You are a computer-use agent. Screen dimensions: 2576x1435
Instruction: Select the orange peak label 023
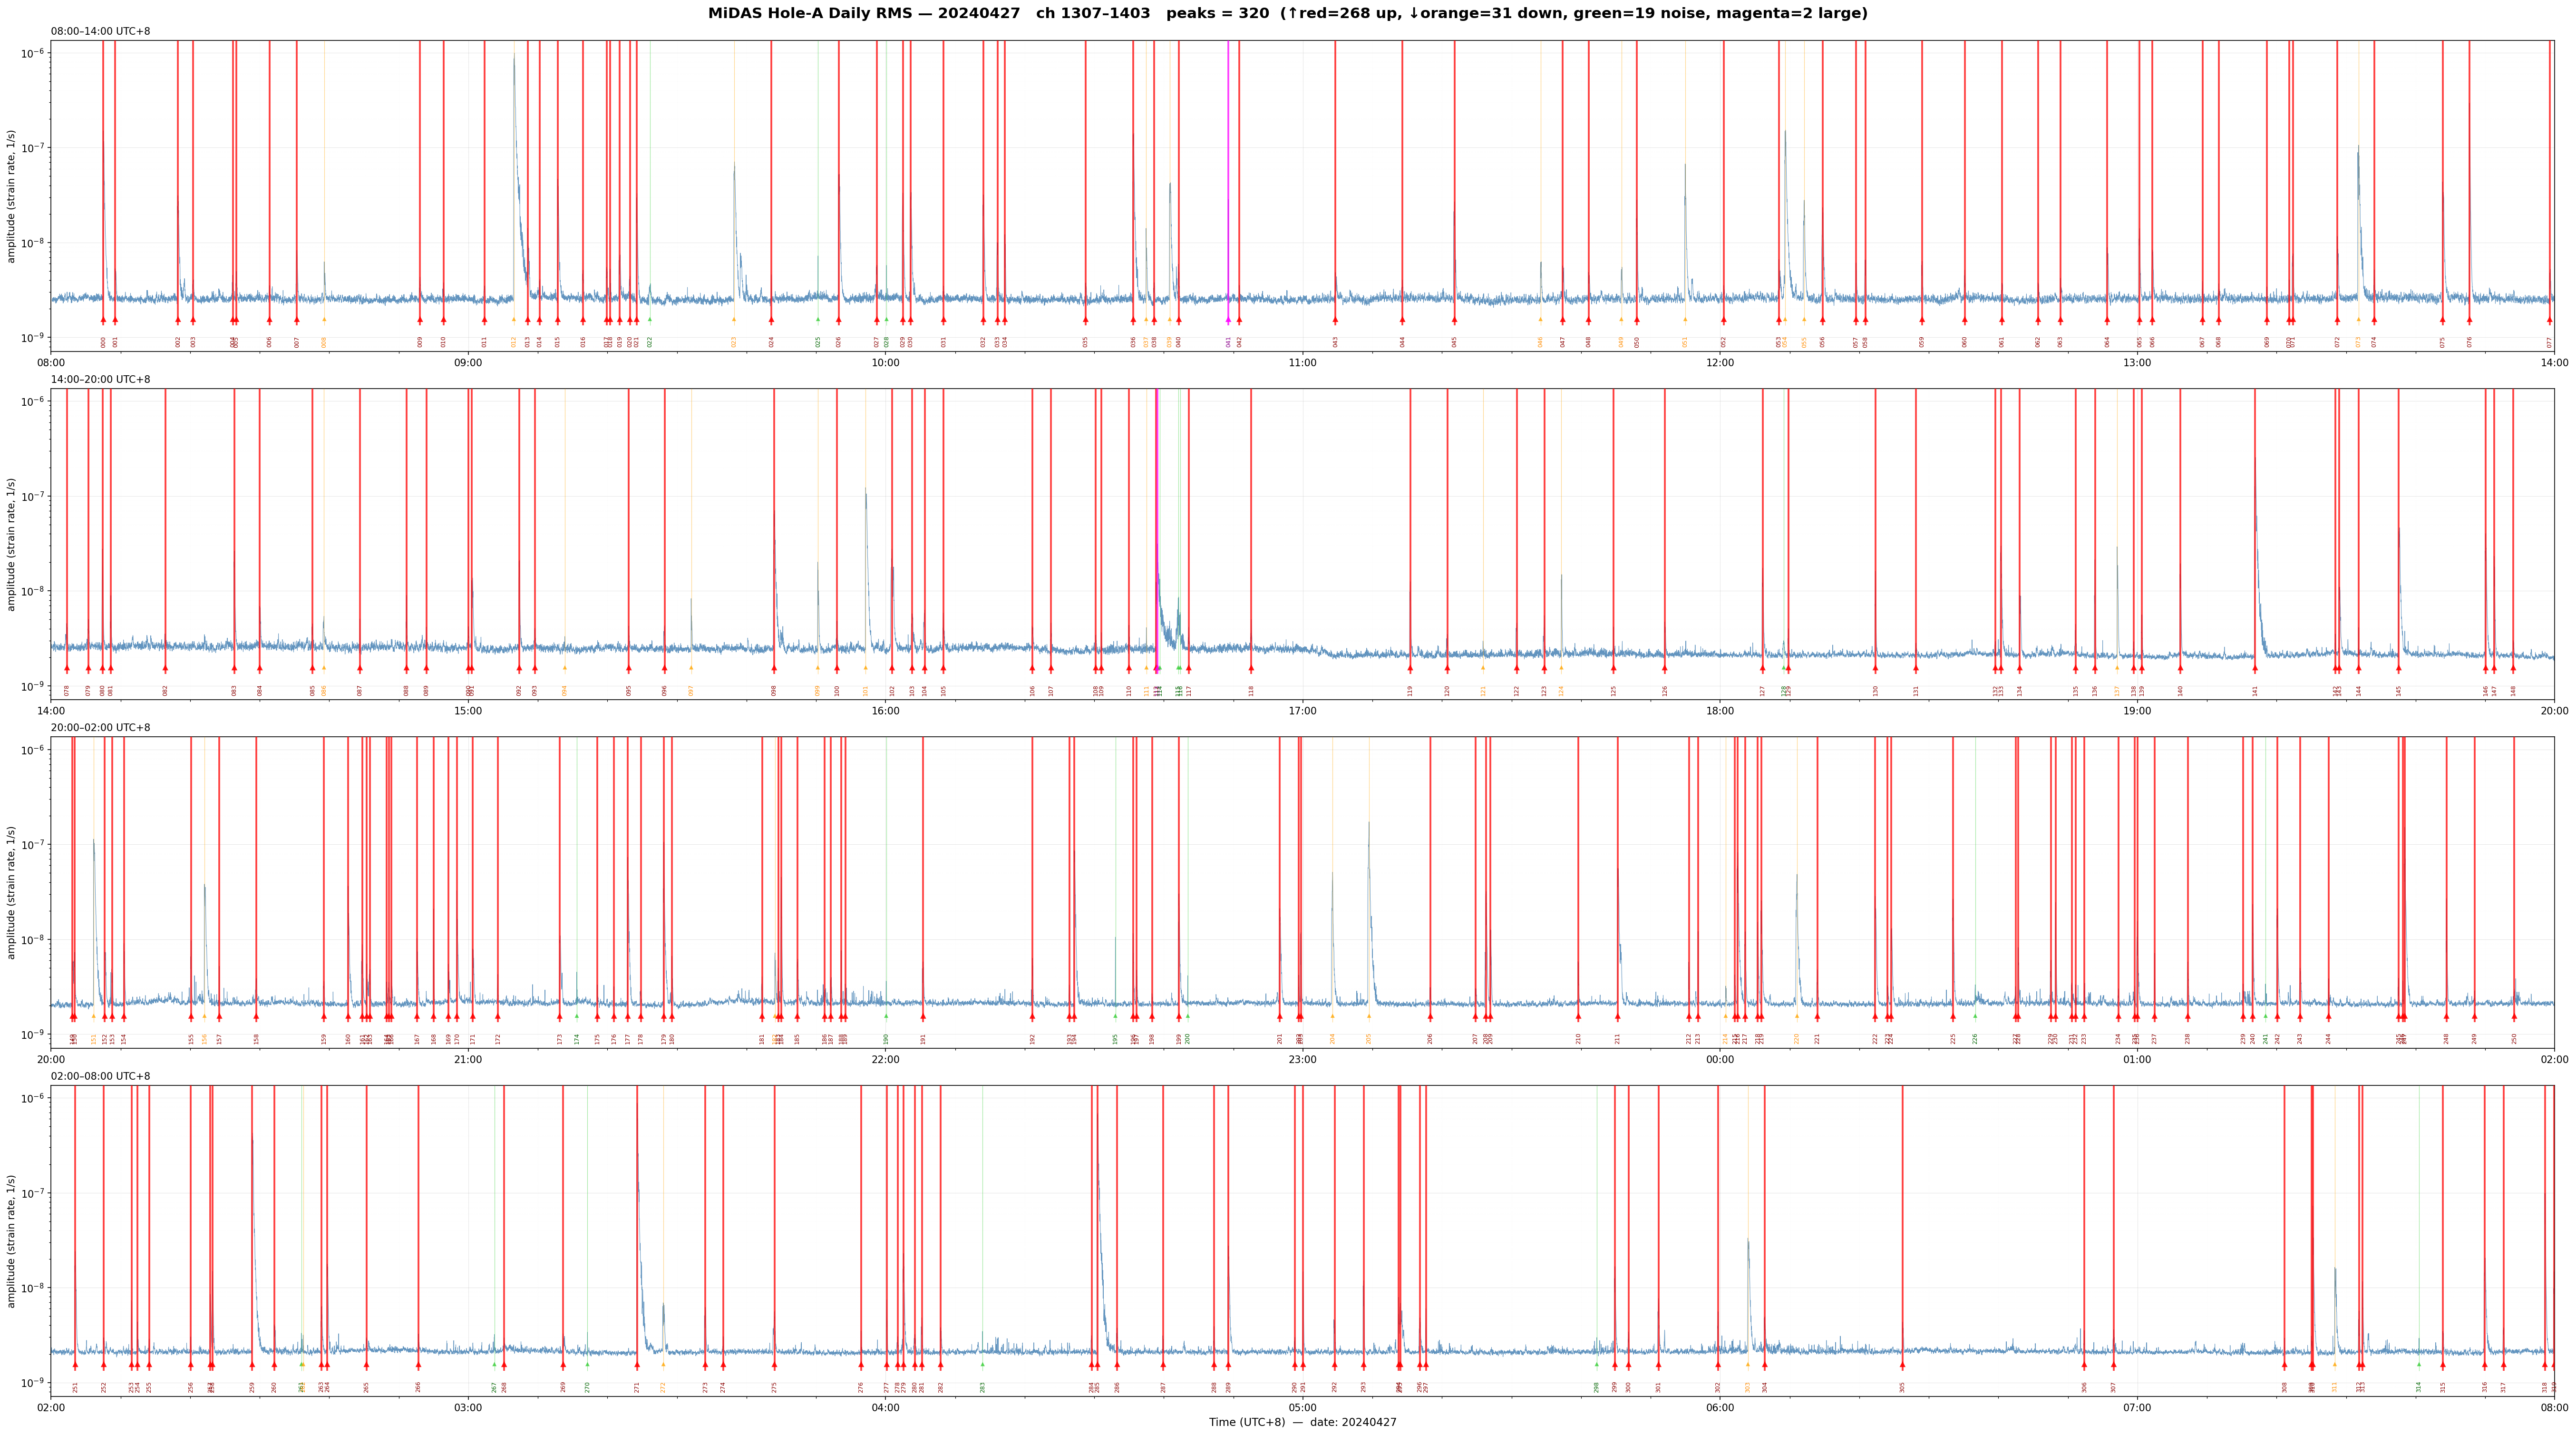pos(734,342)
